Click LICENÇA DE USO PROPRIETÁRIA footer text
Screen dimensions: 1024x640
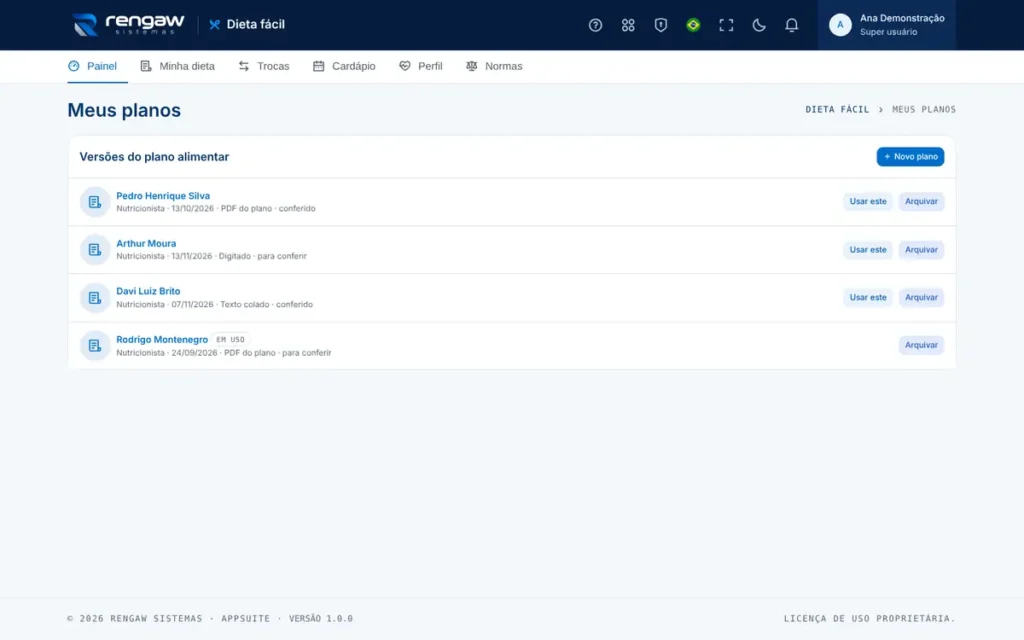point(869,618)
